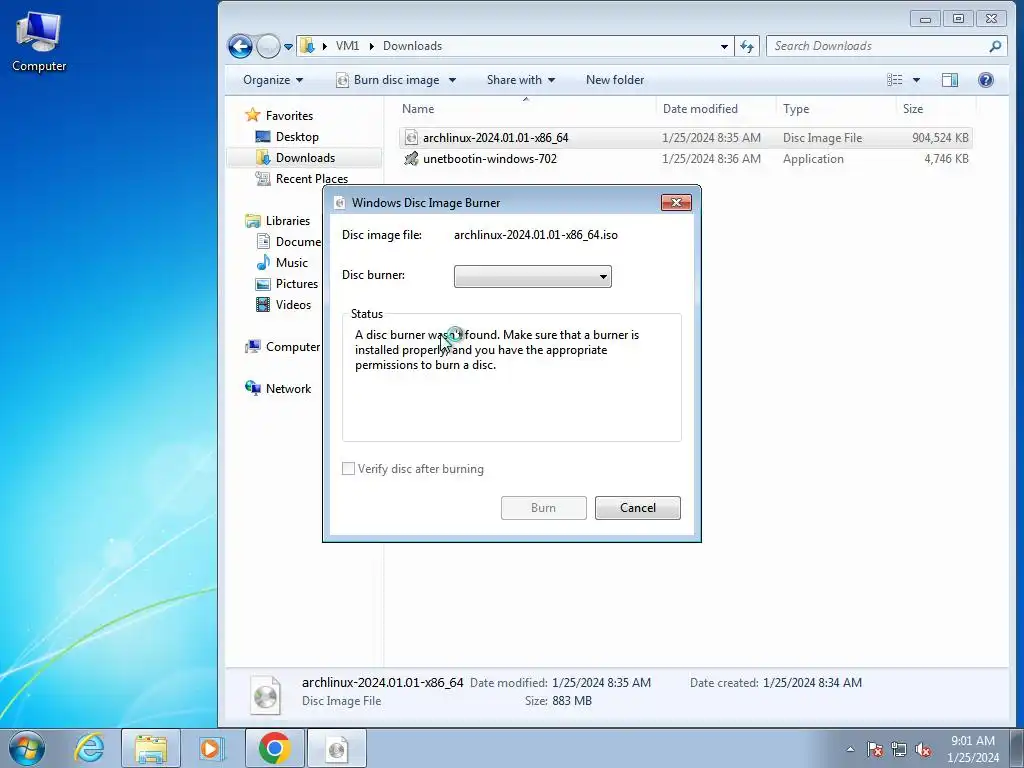Image resolution: width=1024 pixels, height=768 pixels.
Task: Open the Music library
Action: tap(291, 263)
